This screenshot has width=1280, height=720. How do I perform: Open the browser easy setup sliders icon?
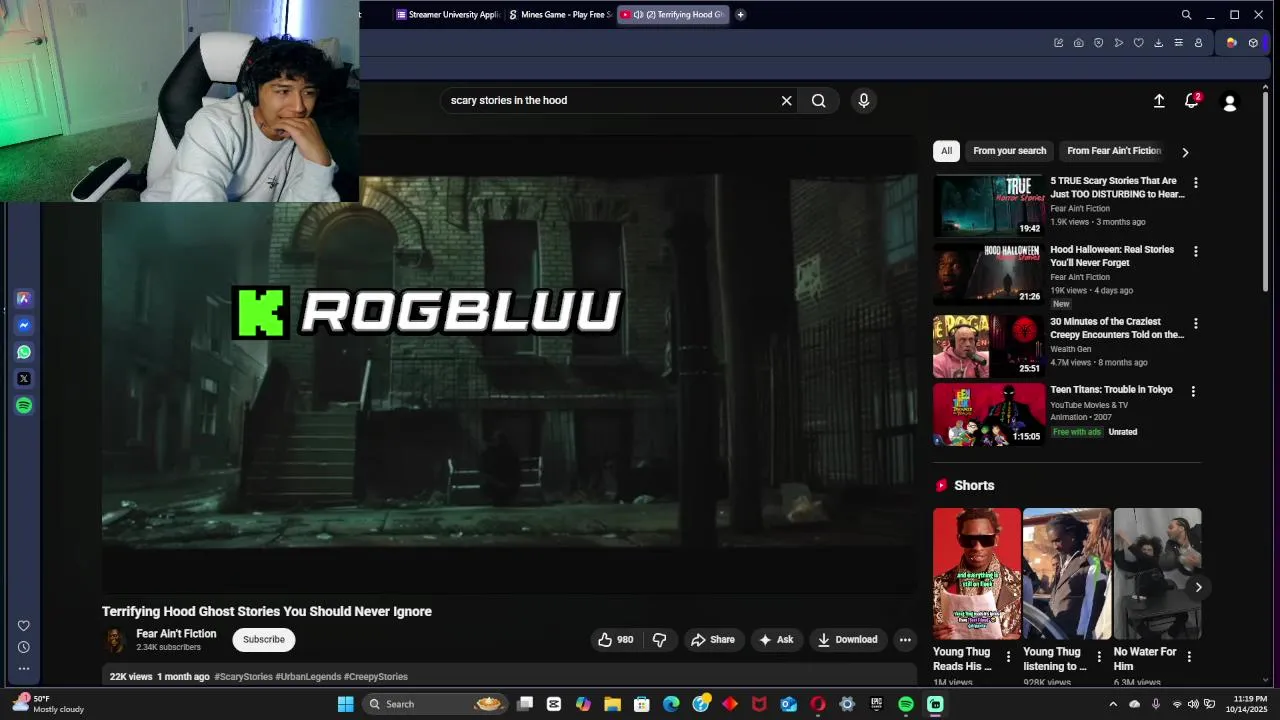[1178, 43]
